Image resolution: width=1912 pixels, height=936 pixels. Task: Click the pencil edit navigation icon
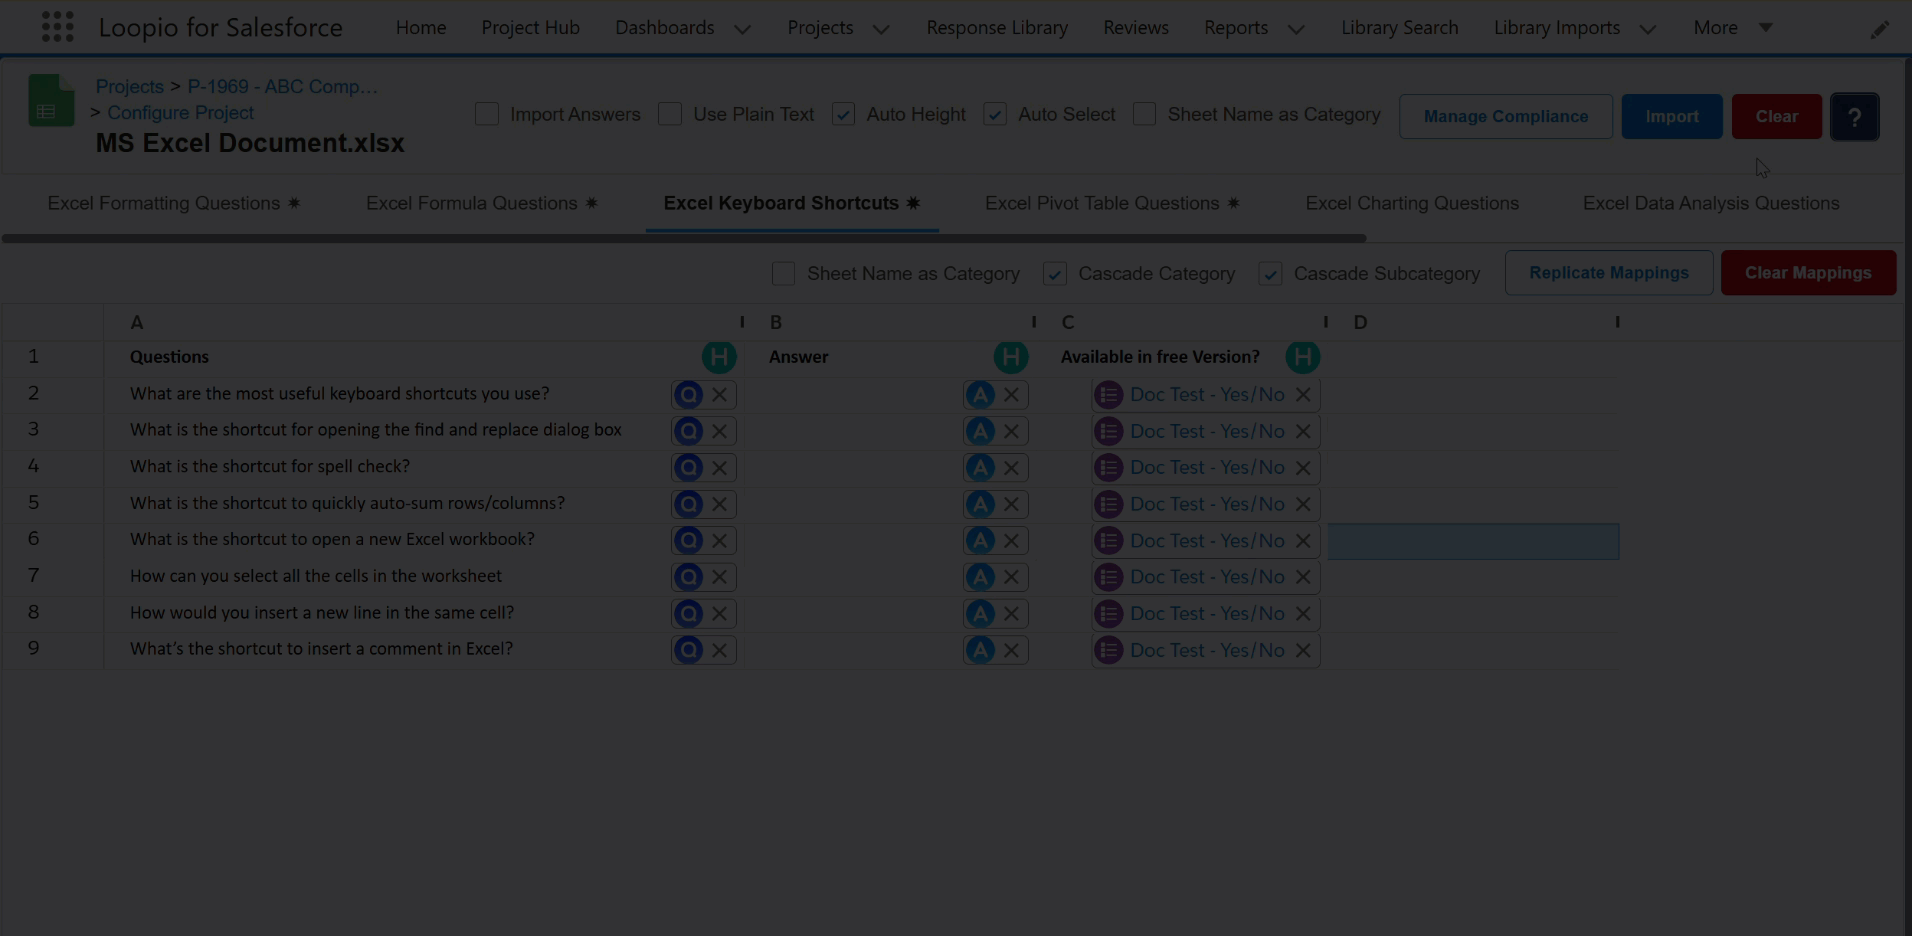(1880, 30)
